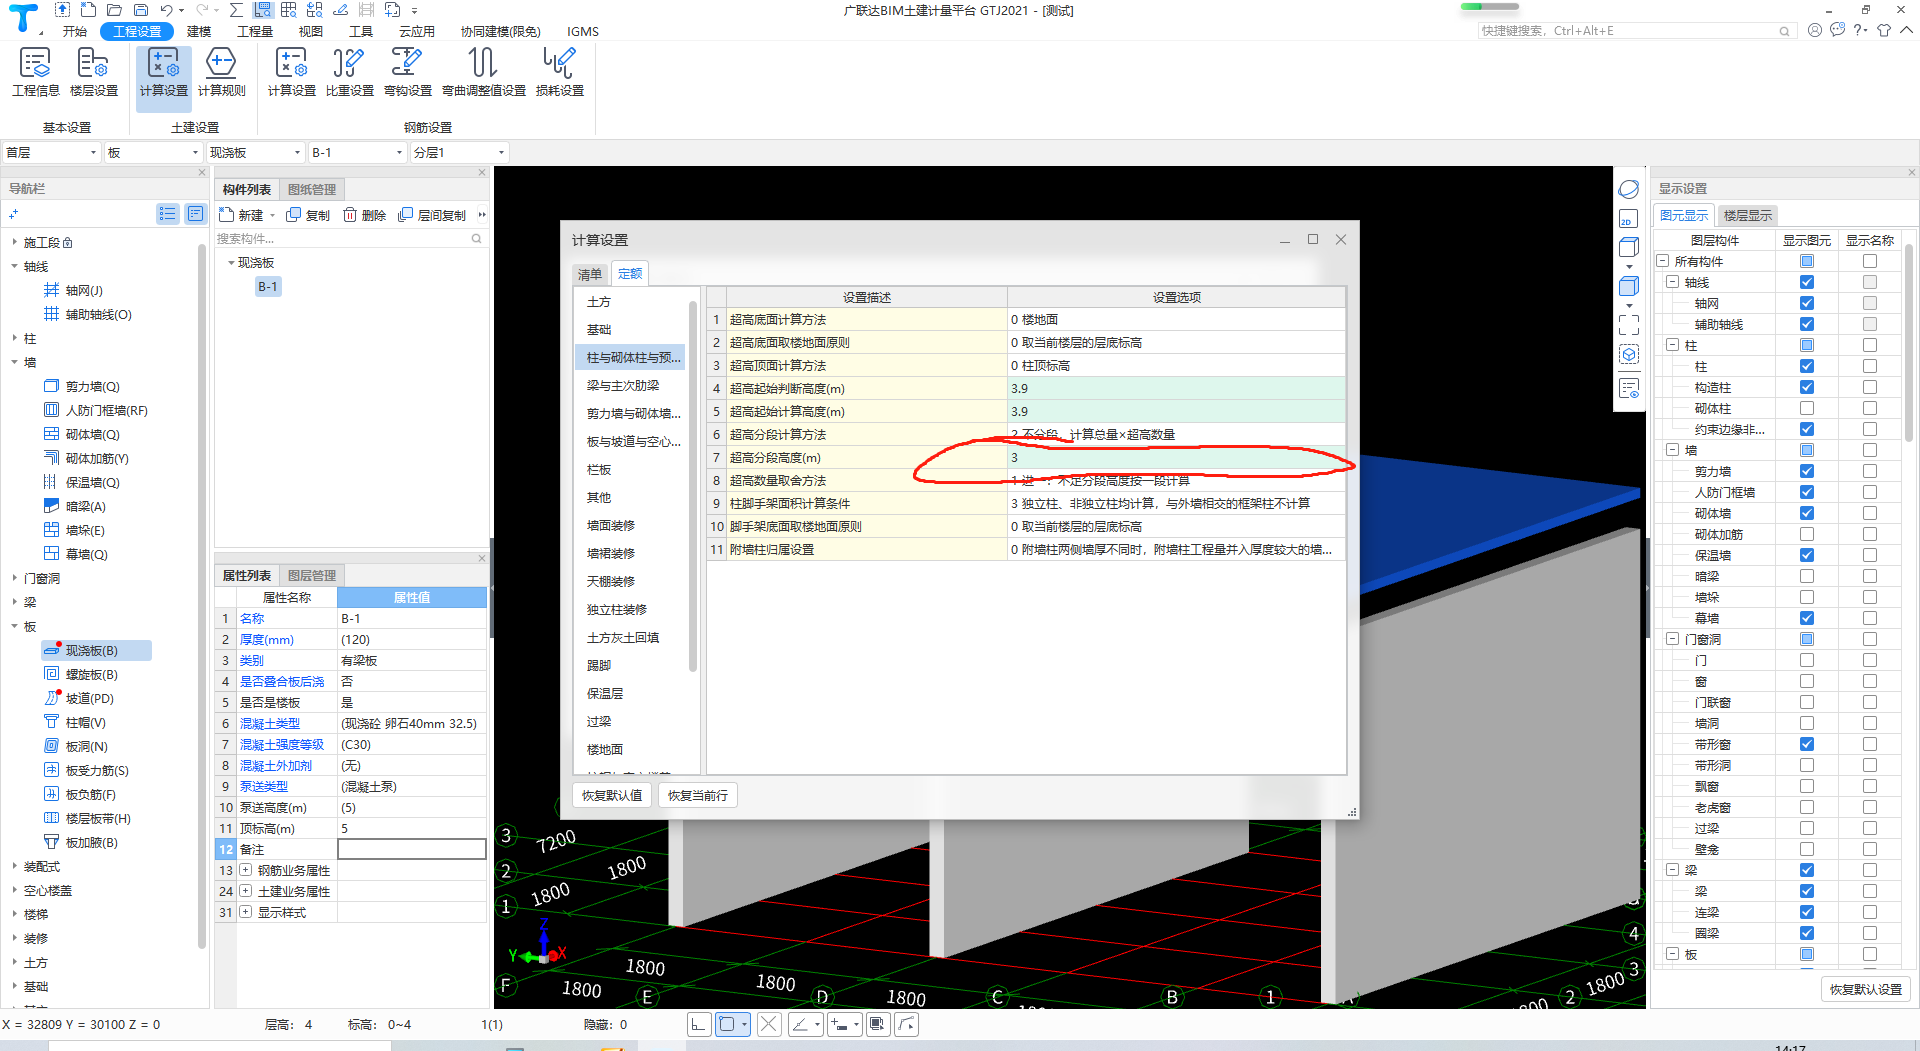Open 楼层设置 floor settings
1920x1051 pixels.
pos(93,72)
